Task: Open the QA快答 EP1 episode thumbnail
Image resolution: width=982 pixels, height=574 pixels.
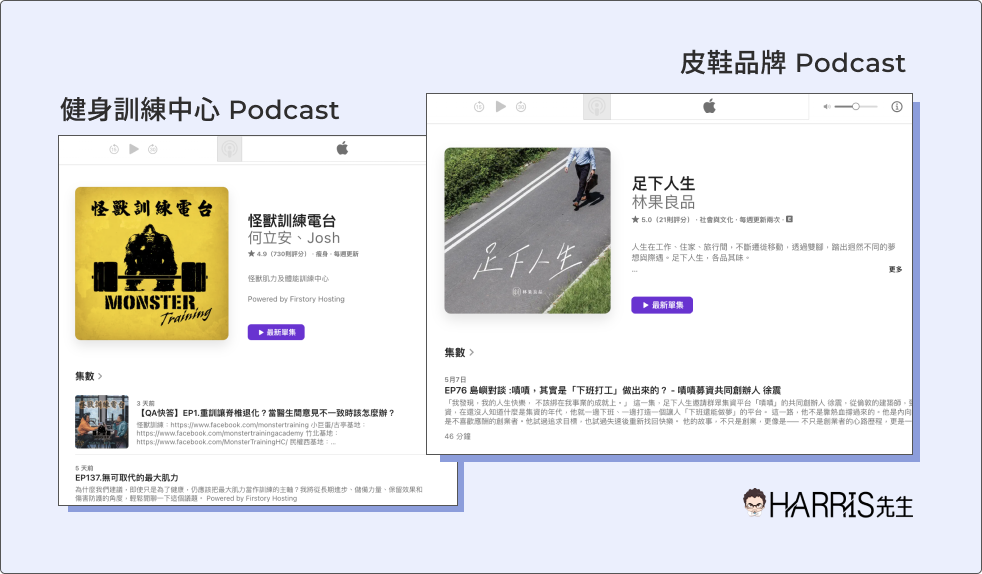Action: [x=101, y=422]
